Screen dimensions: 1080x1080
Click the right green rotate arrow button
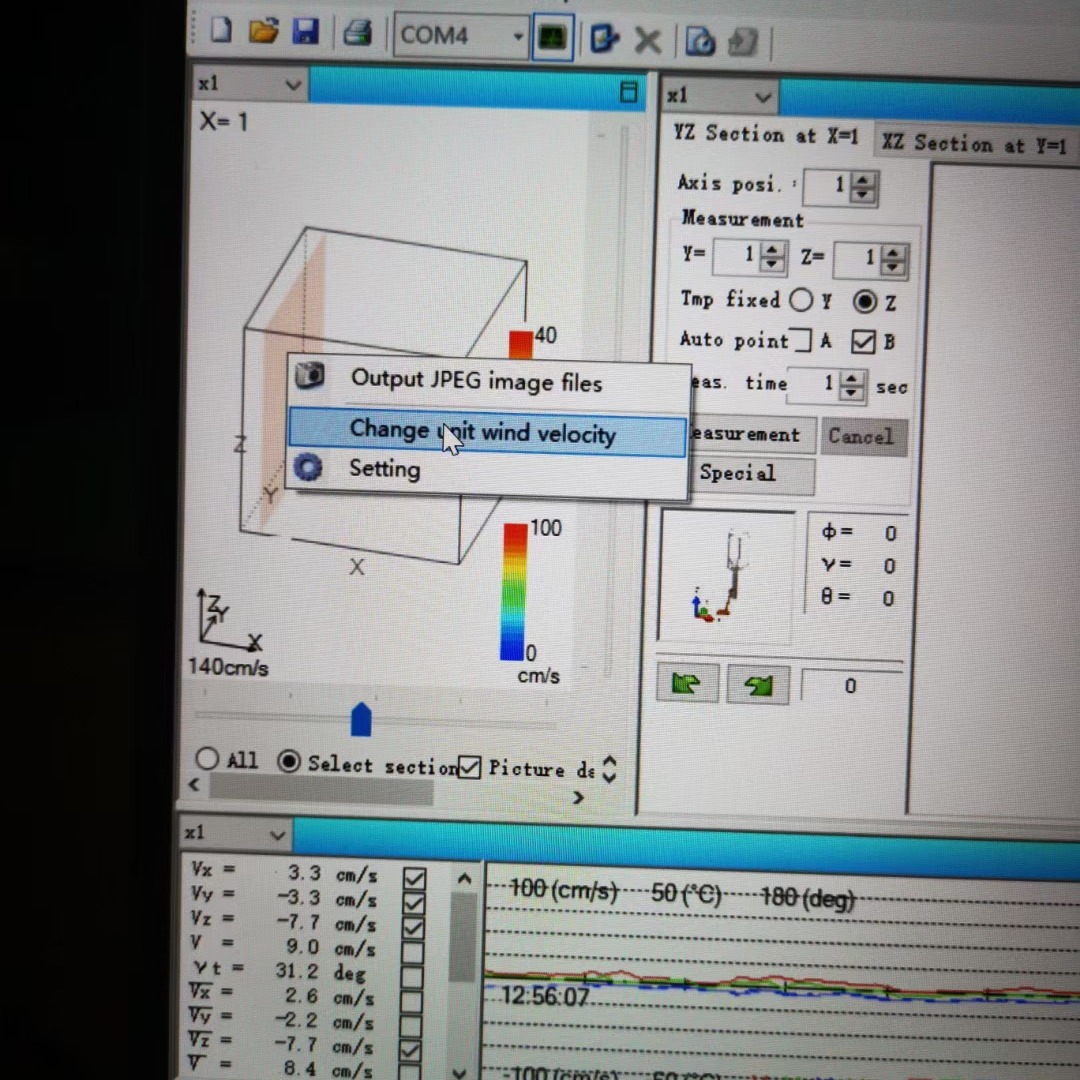(758, 685)
